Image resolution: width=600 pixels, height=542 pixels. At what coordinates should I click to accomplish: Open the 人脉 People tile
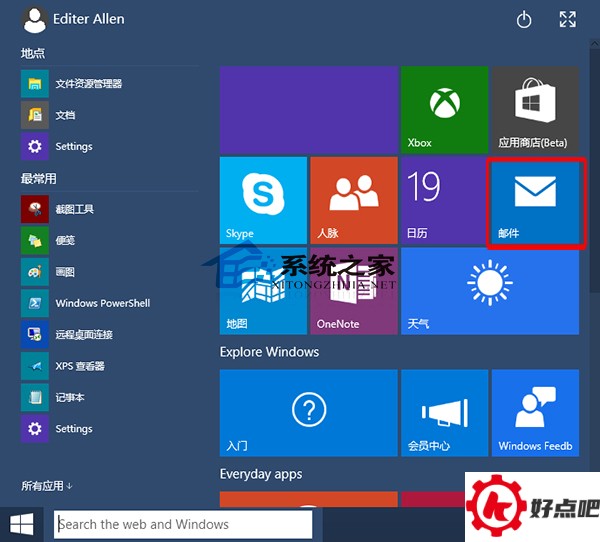pyautogui.click(x=354, y=200)
